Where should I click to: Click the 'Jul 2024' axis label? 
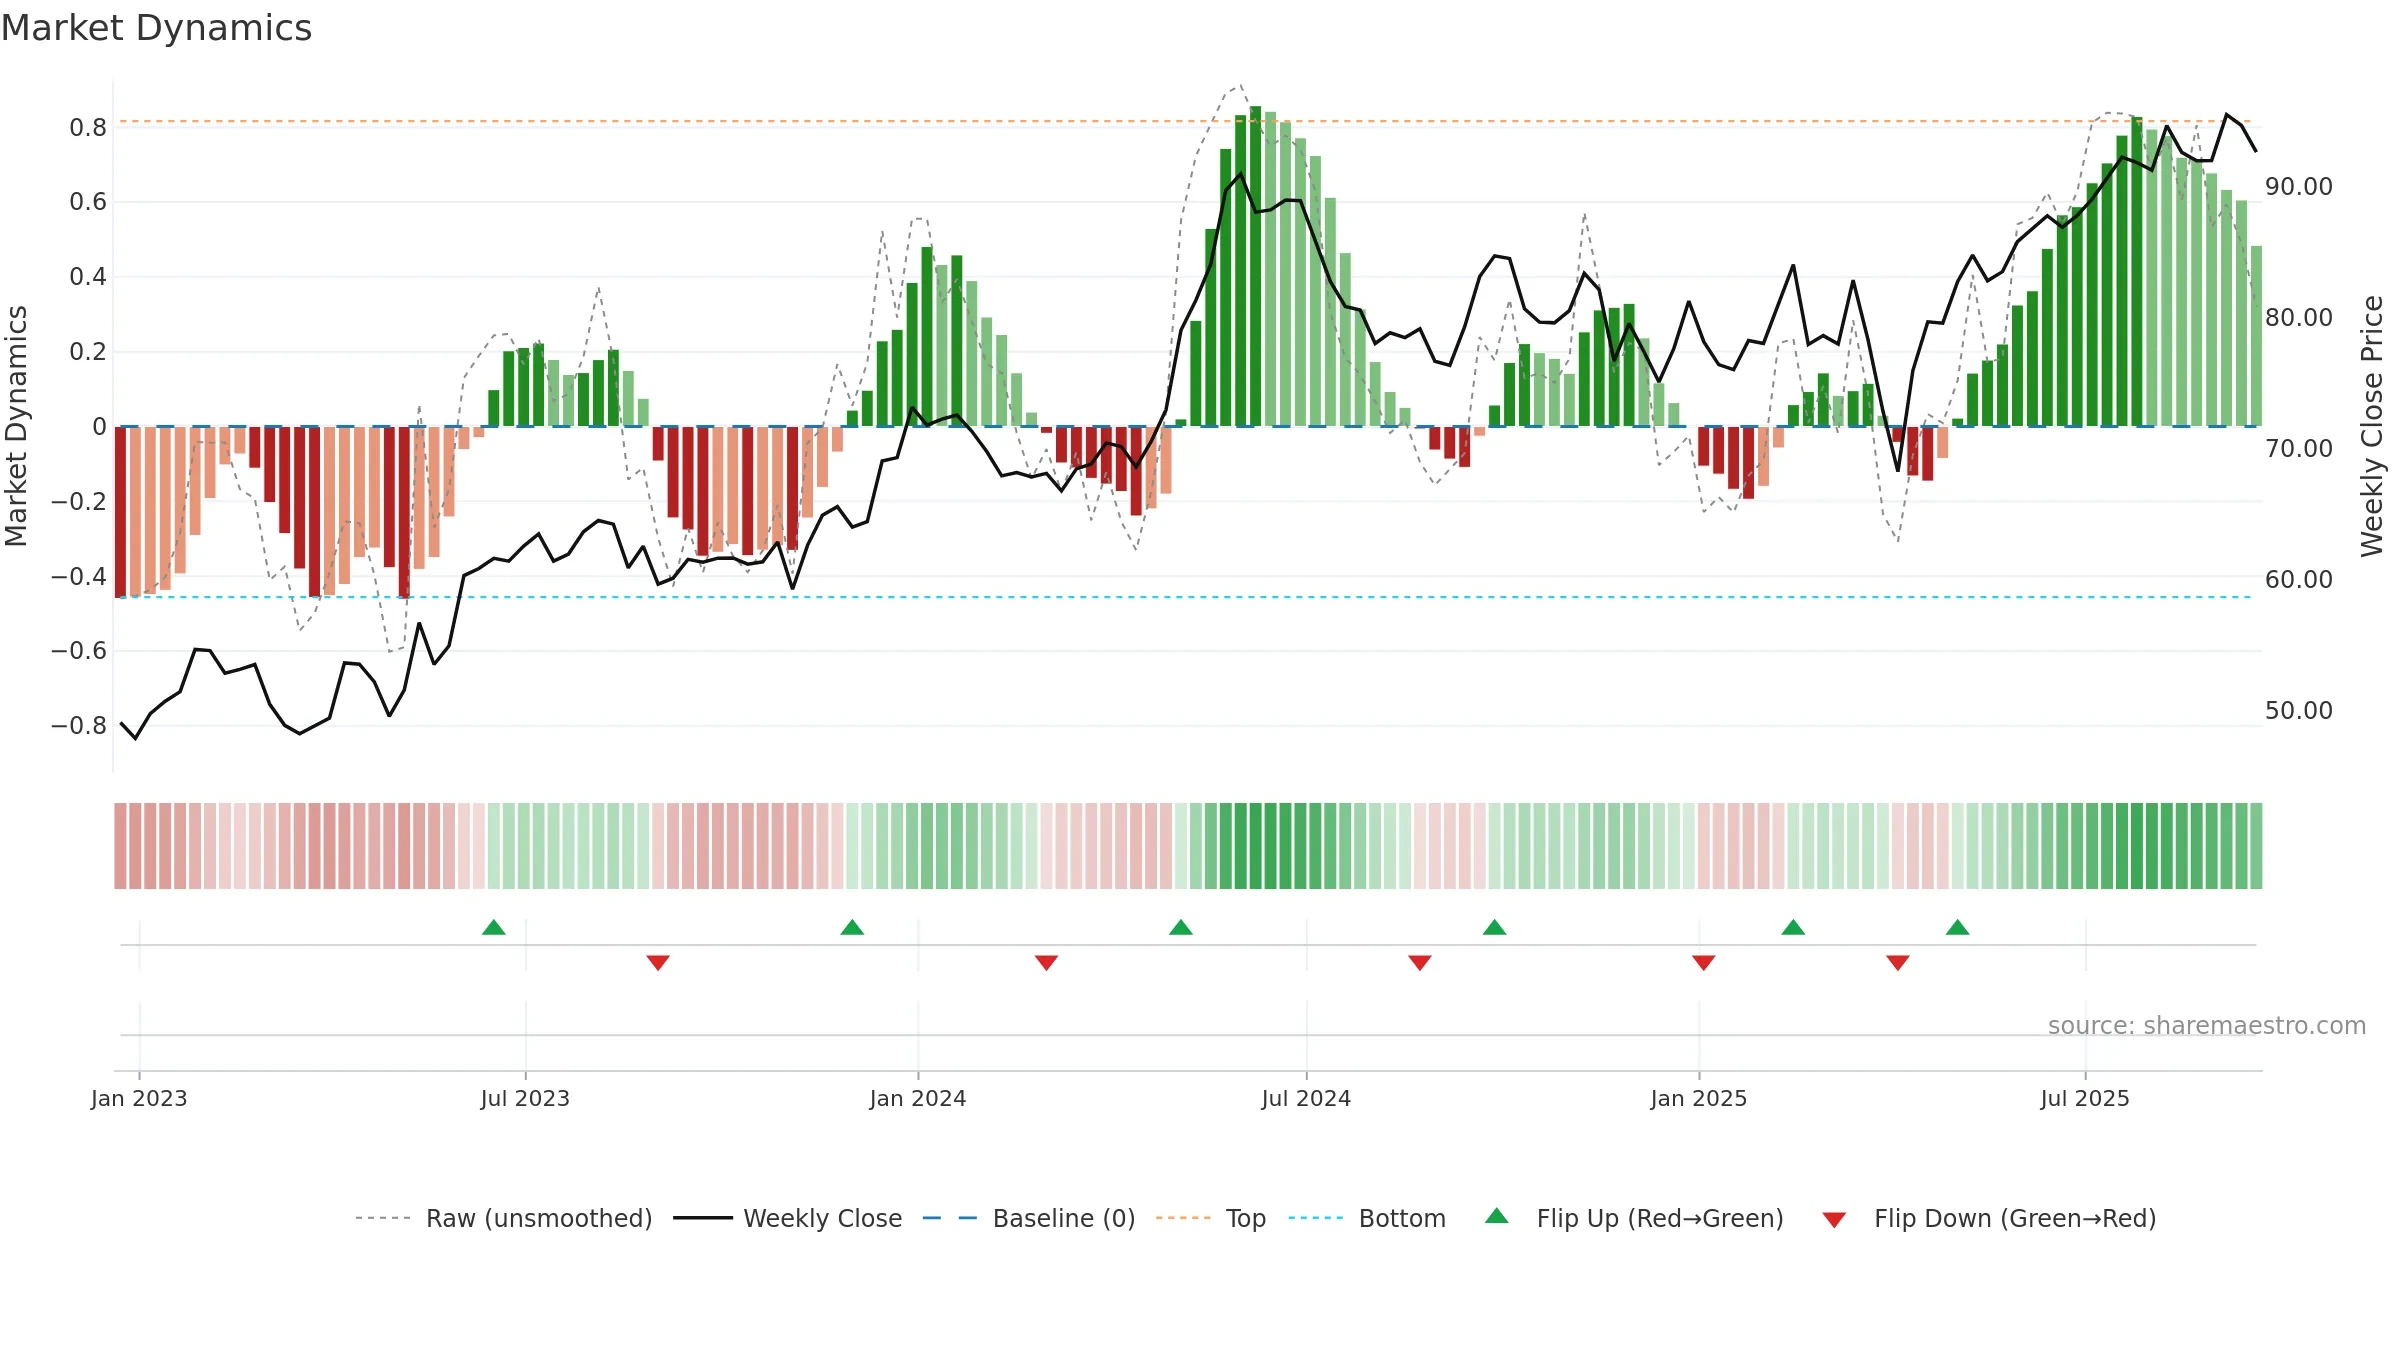pyautogui.click(x=1306, y=1098)
